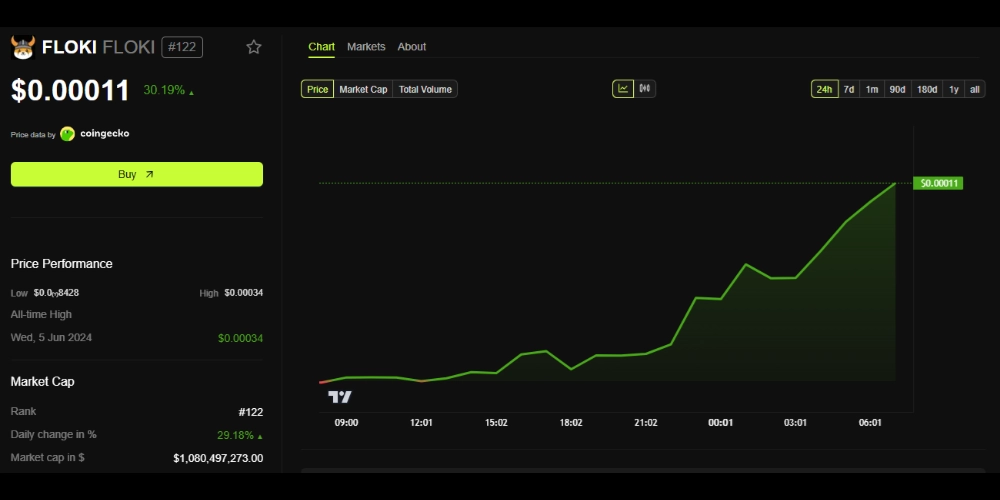Click the TradingView logo on chart
The image size is (1000, 500).
pyautogui.click(x=340, y=397)
